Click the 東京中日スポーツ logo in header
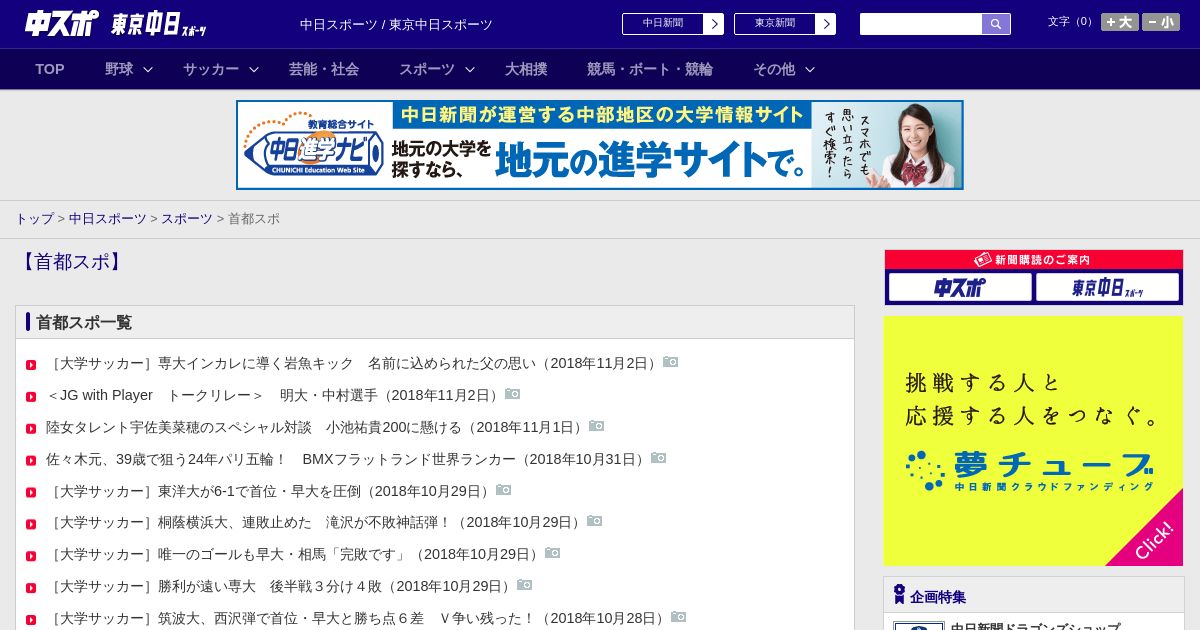 click(158, 24)
